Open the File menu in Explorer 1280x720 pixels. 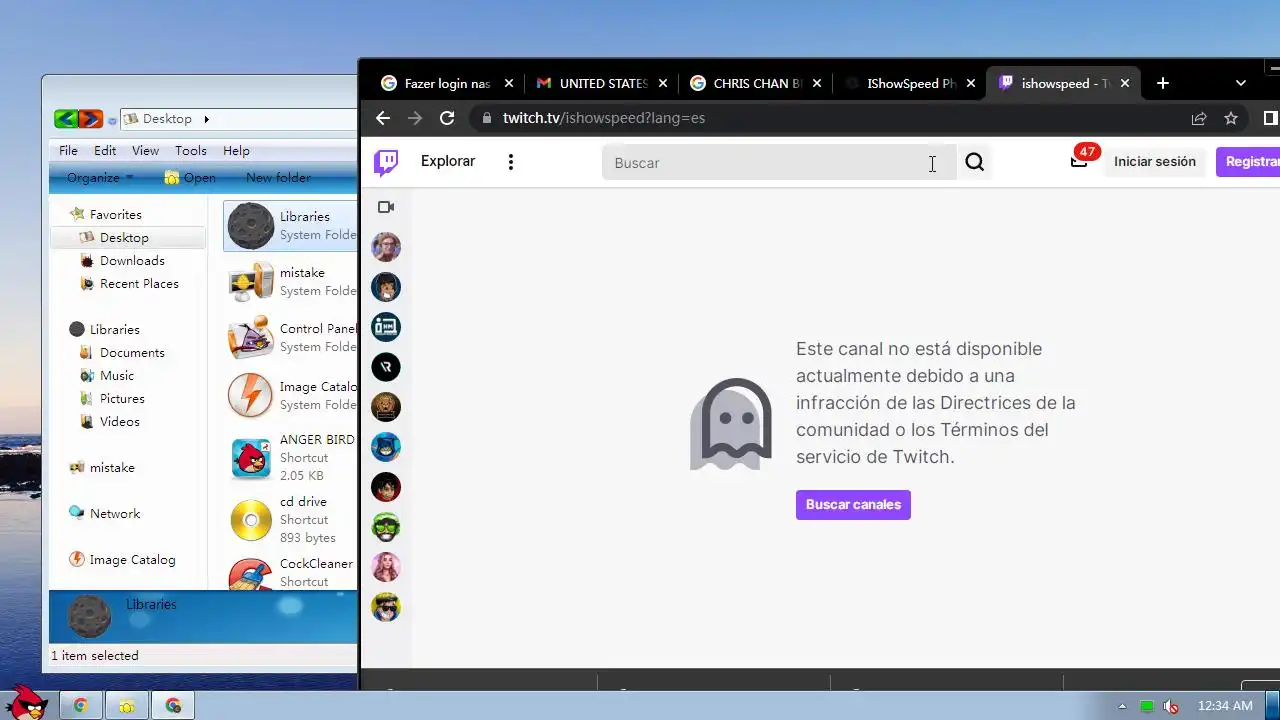click(x=68, y=151)
